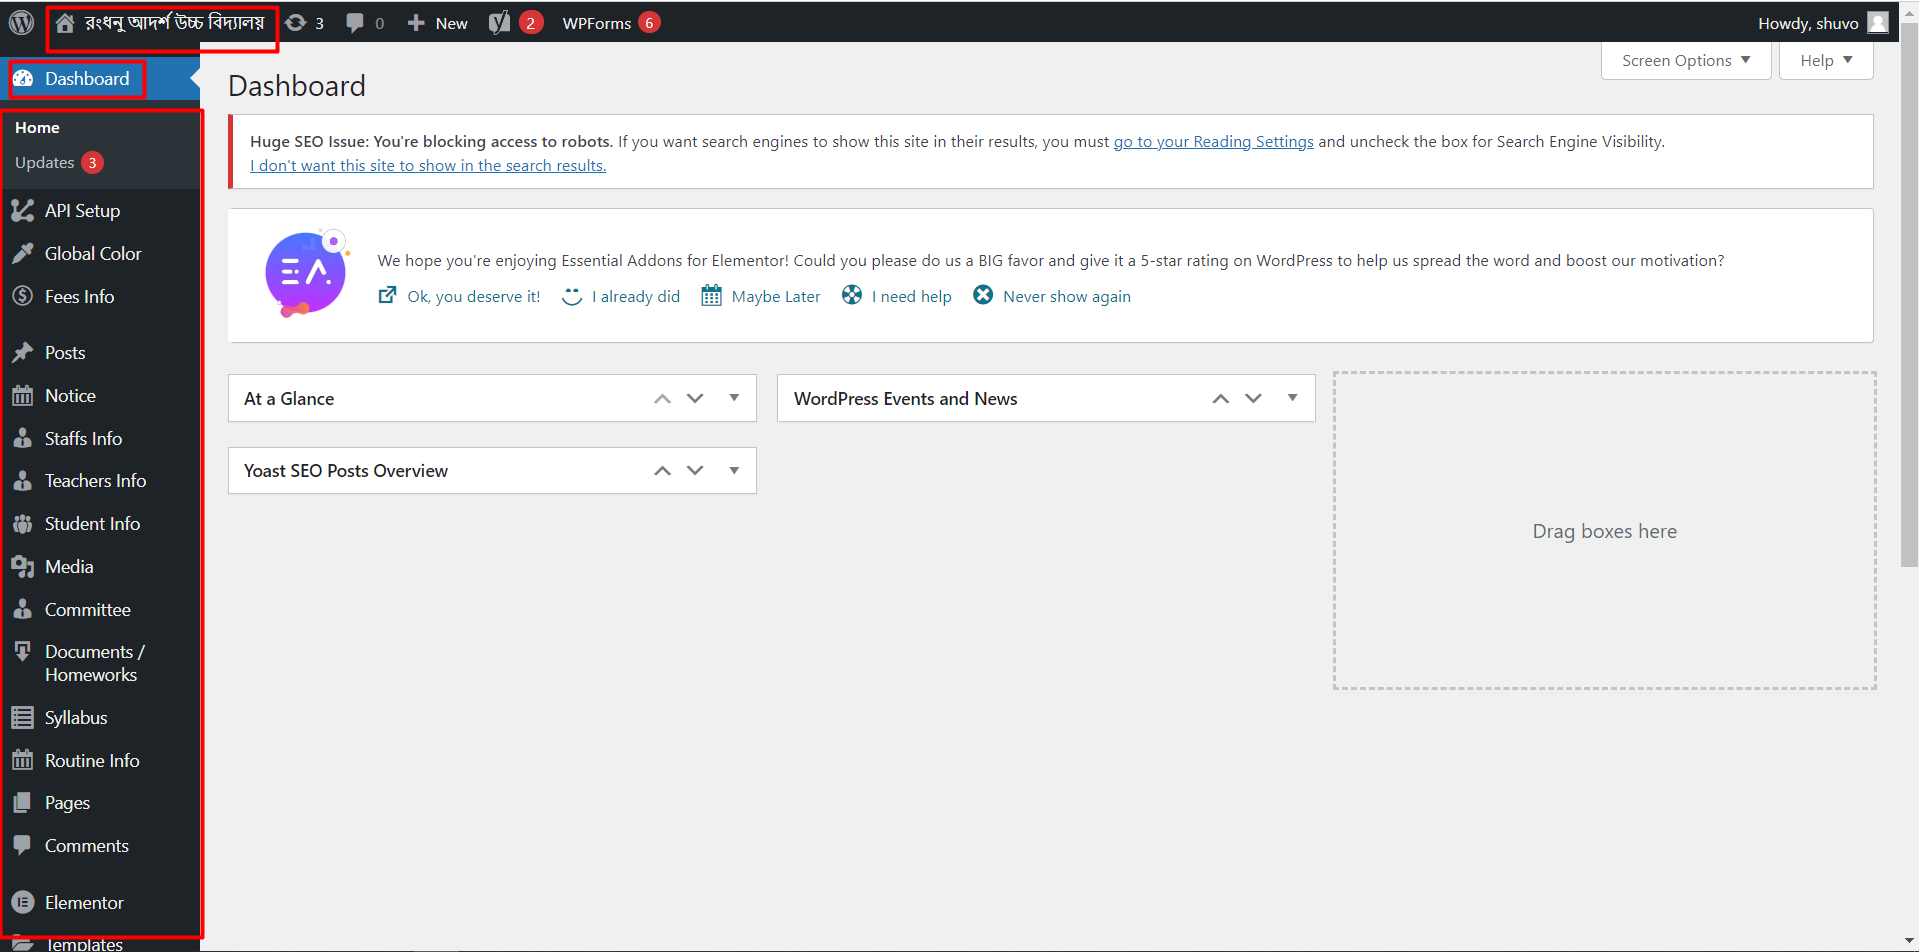The width and height of the screenshot is (1919, 952).
Task: Open the site home house icon
Action: pos(65,22)
